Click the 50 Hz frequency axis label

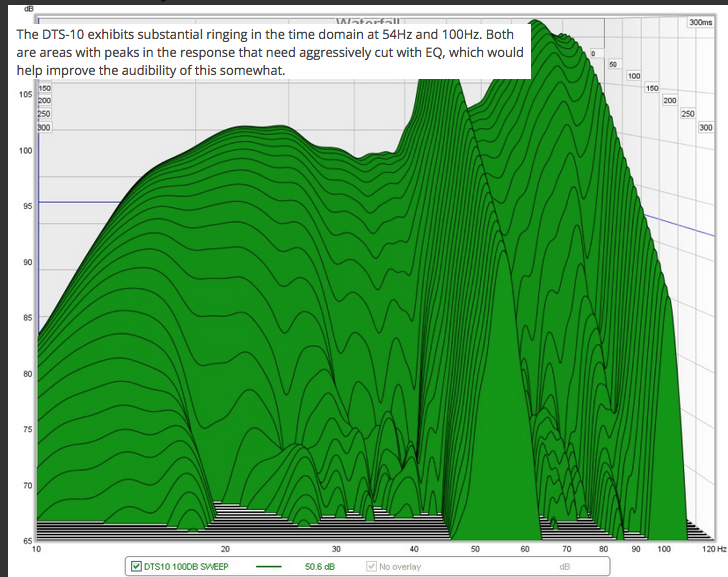(x=475, y=549)
